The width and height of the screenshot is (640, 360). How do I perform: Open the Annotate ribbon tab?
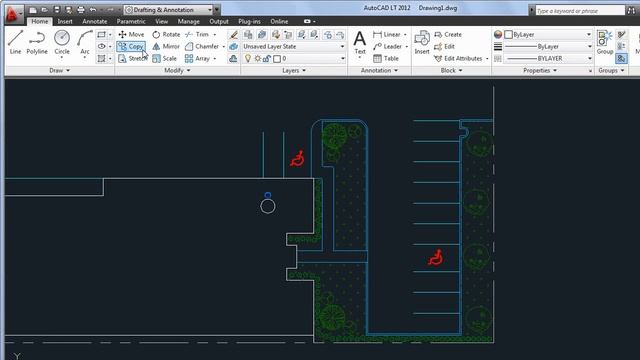coord(95,21)
